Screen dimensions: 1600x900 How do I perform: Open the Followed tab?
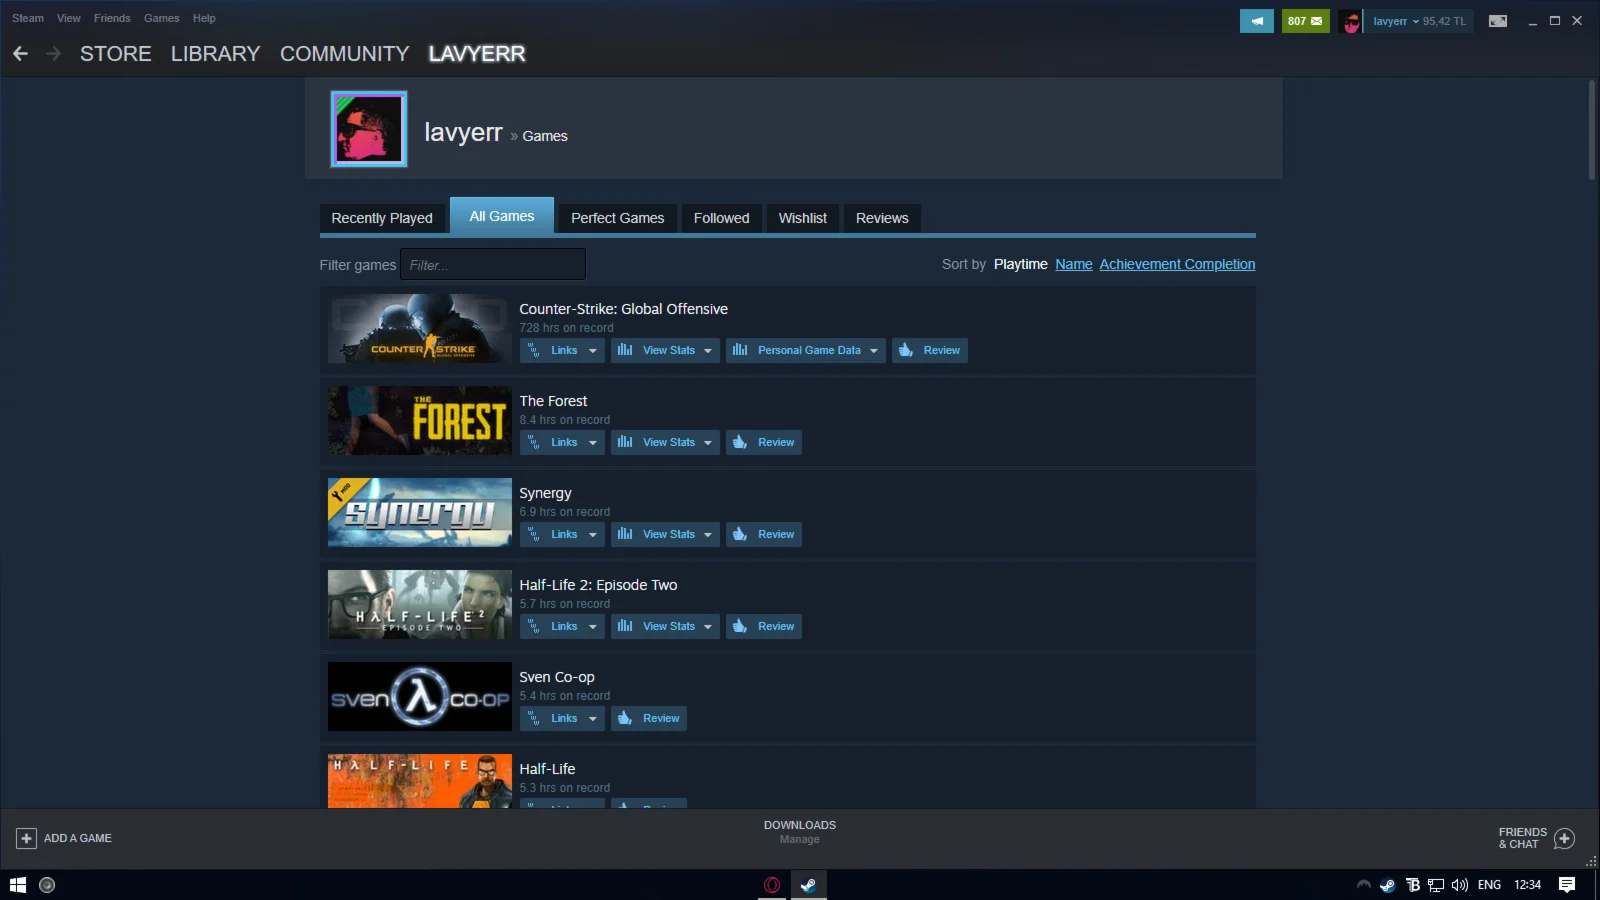(x=722, y=218)
